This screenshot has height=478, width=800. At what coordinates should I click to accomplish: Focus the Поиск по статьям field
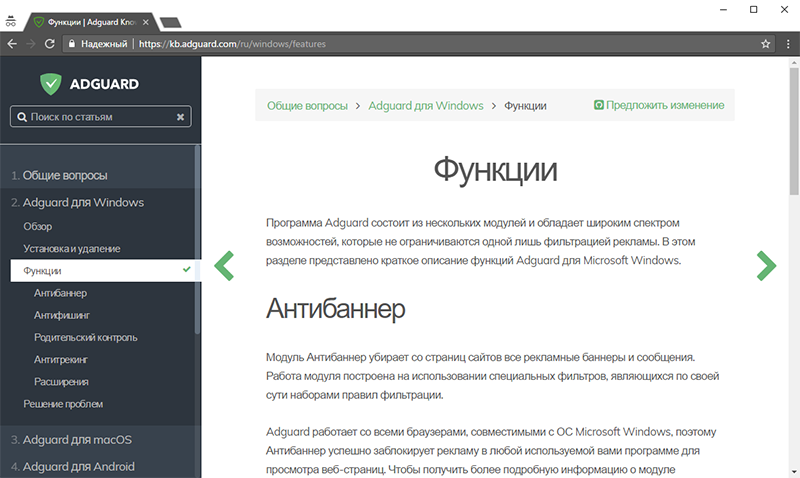[x=101, y=117]
